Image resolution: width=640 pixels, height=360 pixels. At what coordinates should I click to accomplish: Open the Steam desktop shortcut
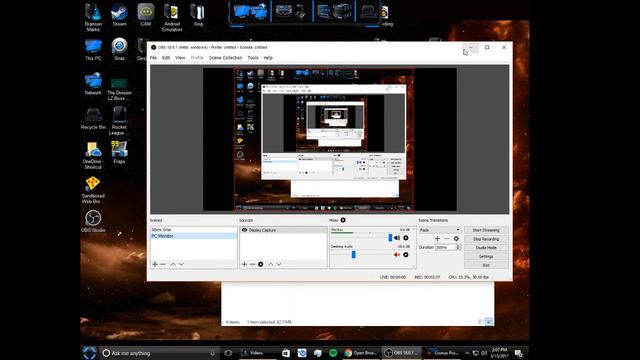click(119, 16)
